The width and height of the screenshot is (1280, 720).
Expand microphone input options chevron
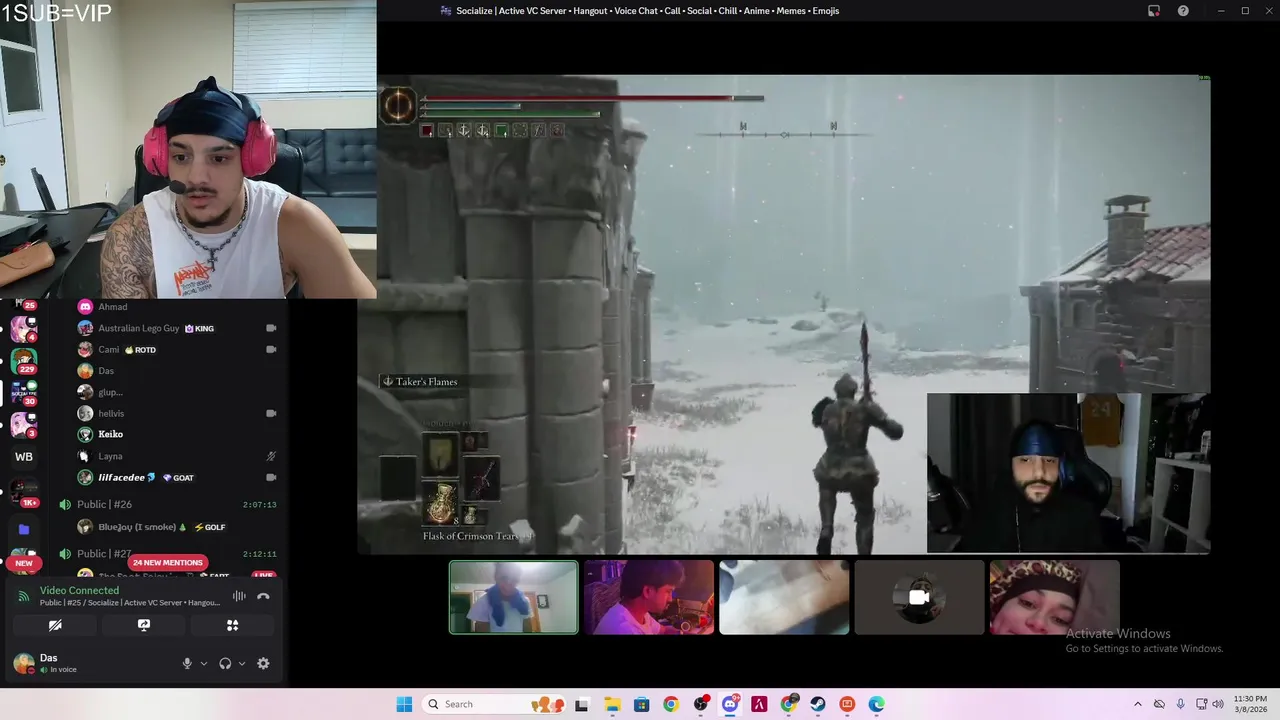click(204, 663)
